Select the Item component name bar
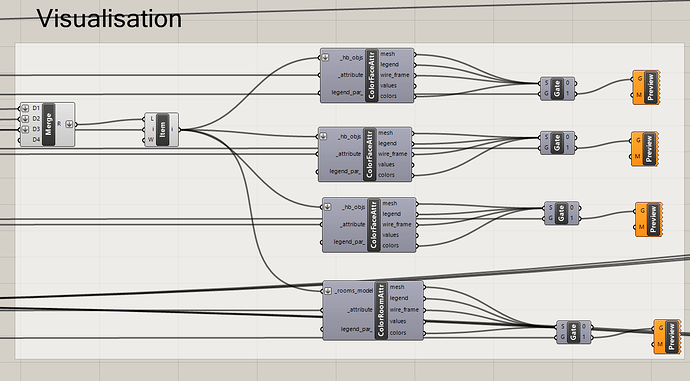Image resolution: width=690 pixels, height=381 pixels. click(x=162, y=129)
